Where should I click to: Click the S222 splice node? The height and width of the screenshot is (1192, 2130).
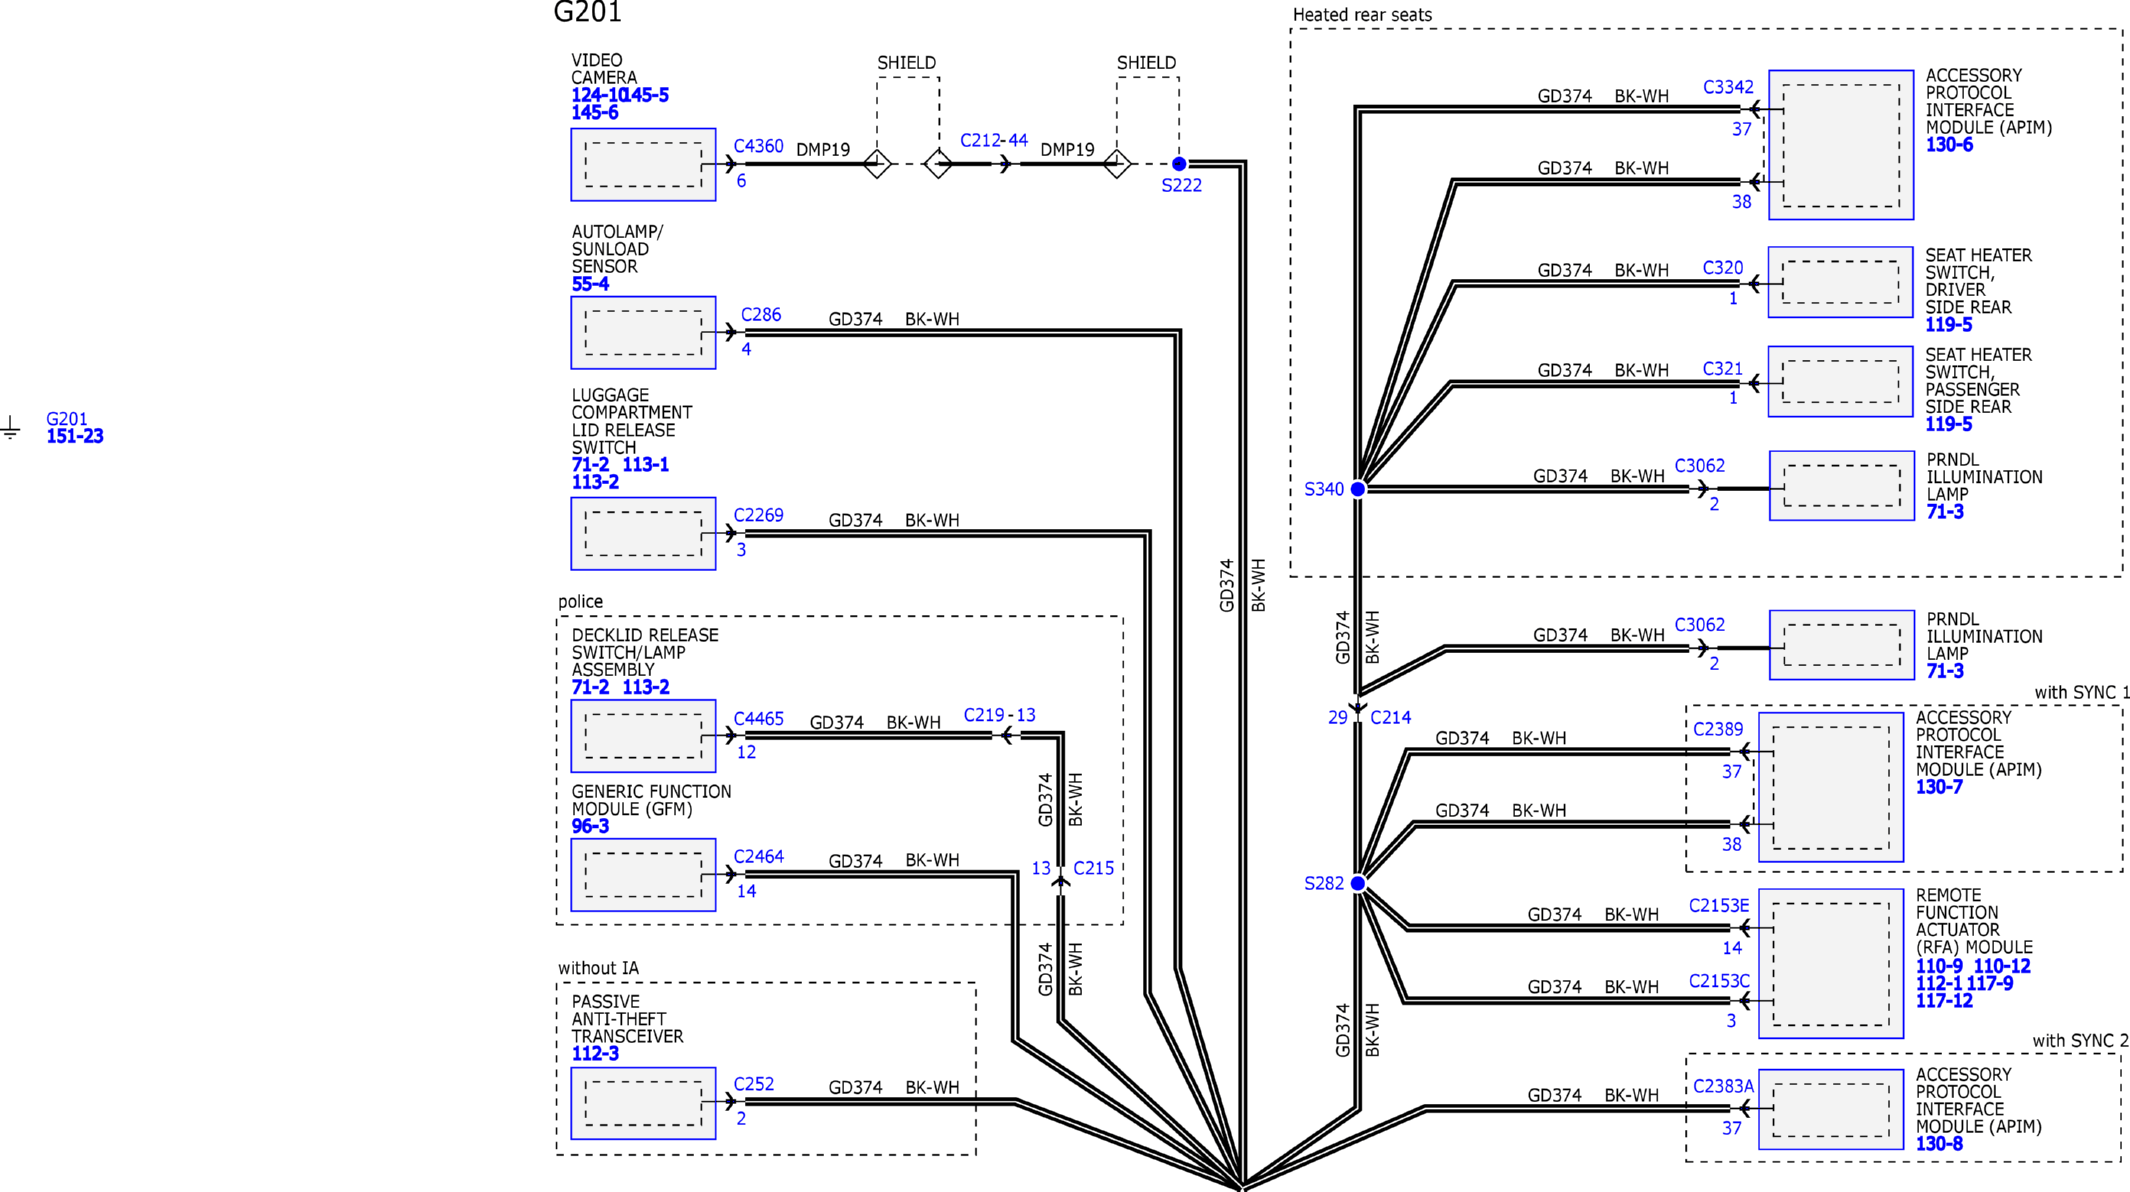[x=1179, y=164]
